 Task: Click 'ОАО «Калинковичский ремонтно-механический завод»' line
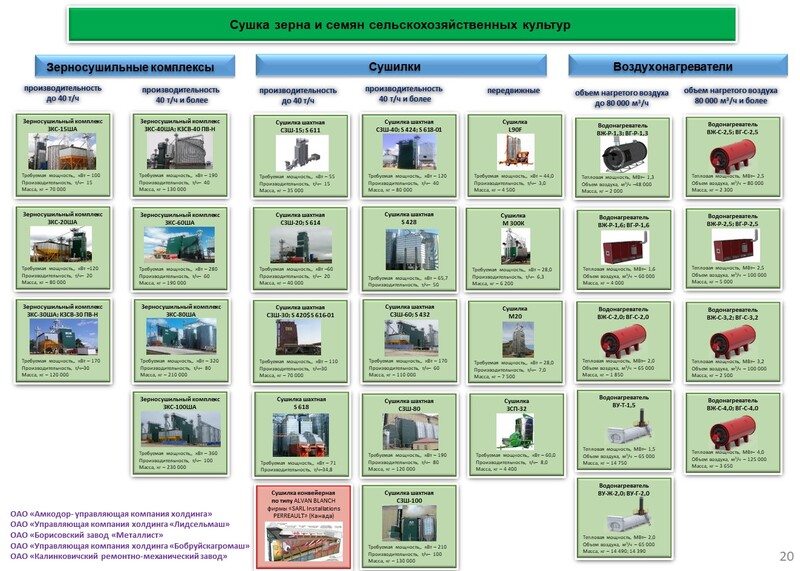click(119, 556)
